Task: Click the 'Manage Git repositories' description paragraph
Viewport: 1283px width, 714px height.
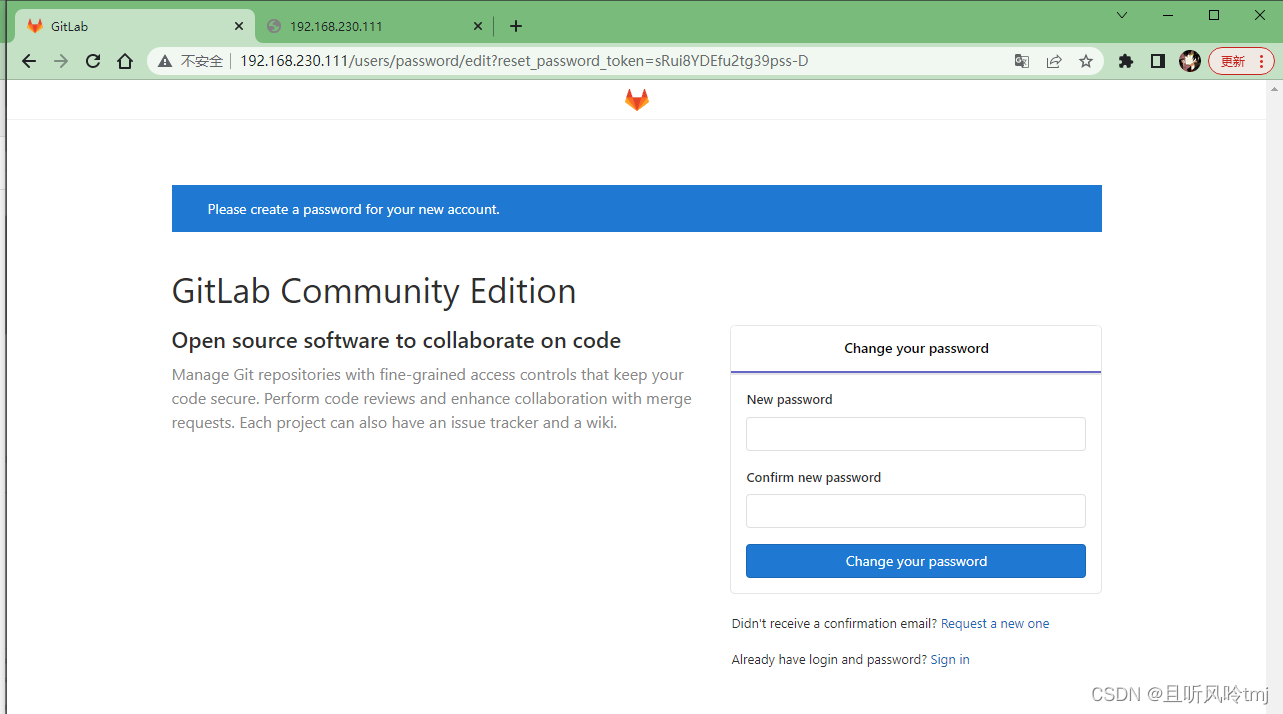Action: click(432, 399)
